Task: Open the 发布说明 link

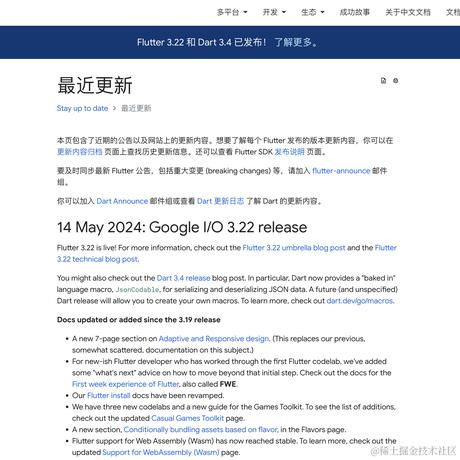Action: [289, 152]
